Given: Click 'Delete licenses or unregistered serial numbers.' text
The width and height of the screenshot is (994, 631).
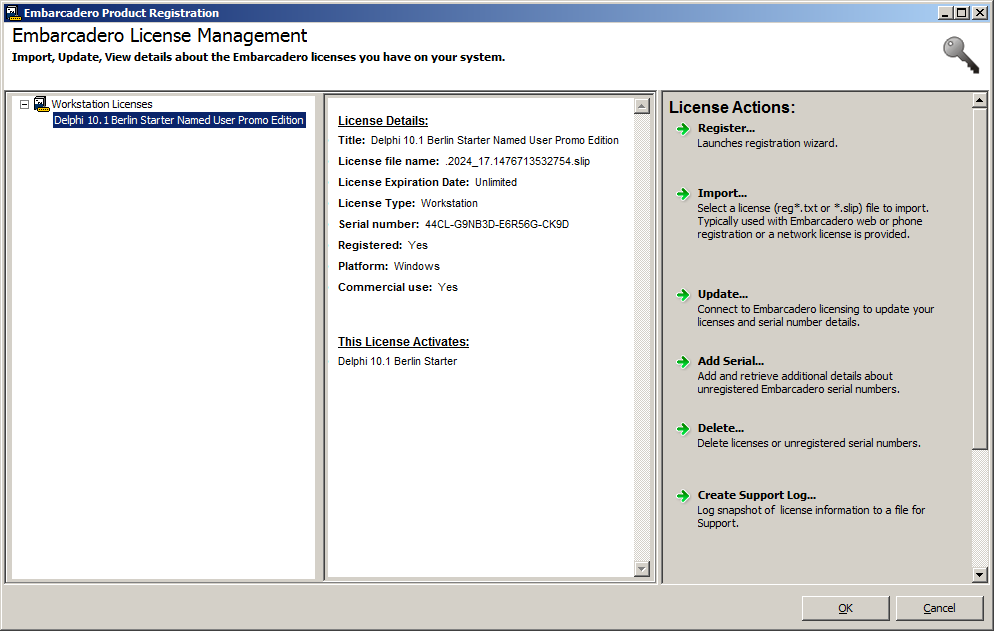Looking at the screenshot, I should pos(809,443).
